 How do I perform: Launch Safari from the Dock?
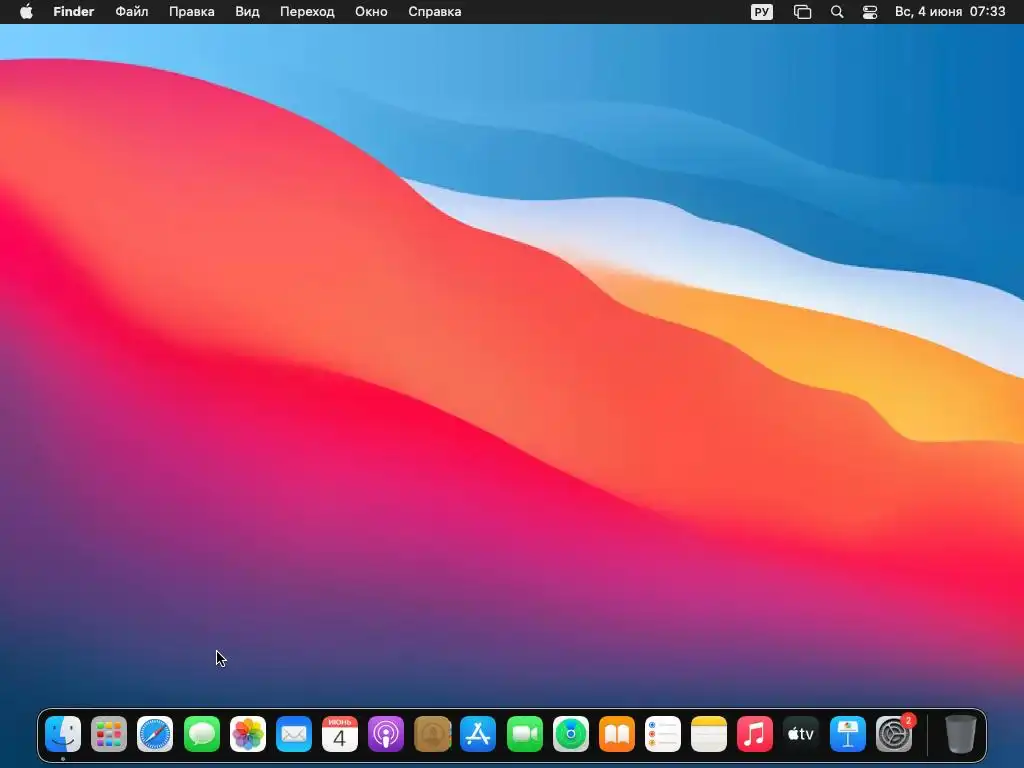tap(155, 734)
